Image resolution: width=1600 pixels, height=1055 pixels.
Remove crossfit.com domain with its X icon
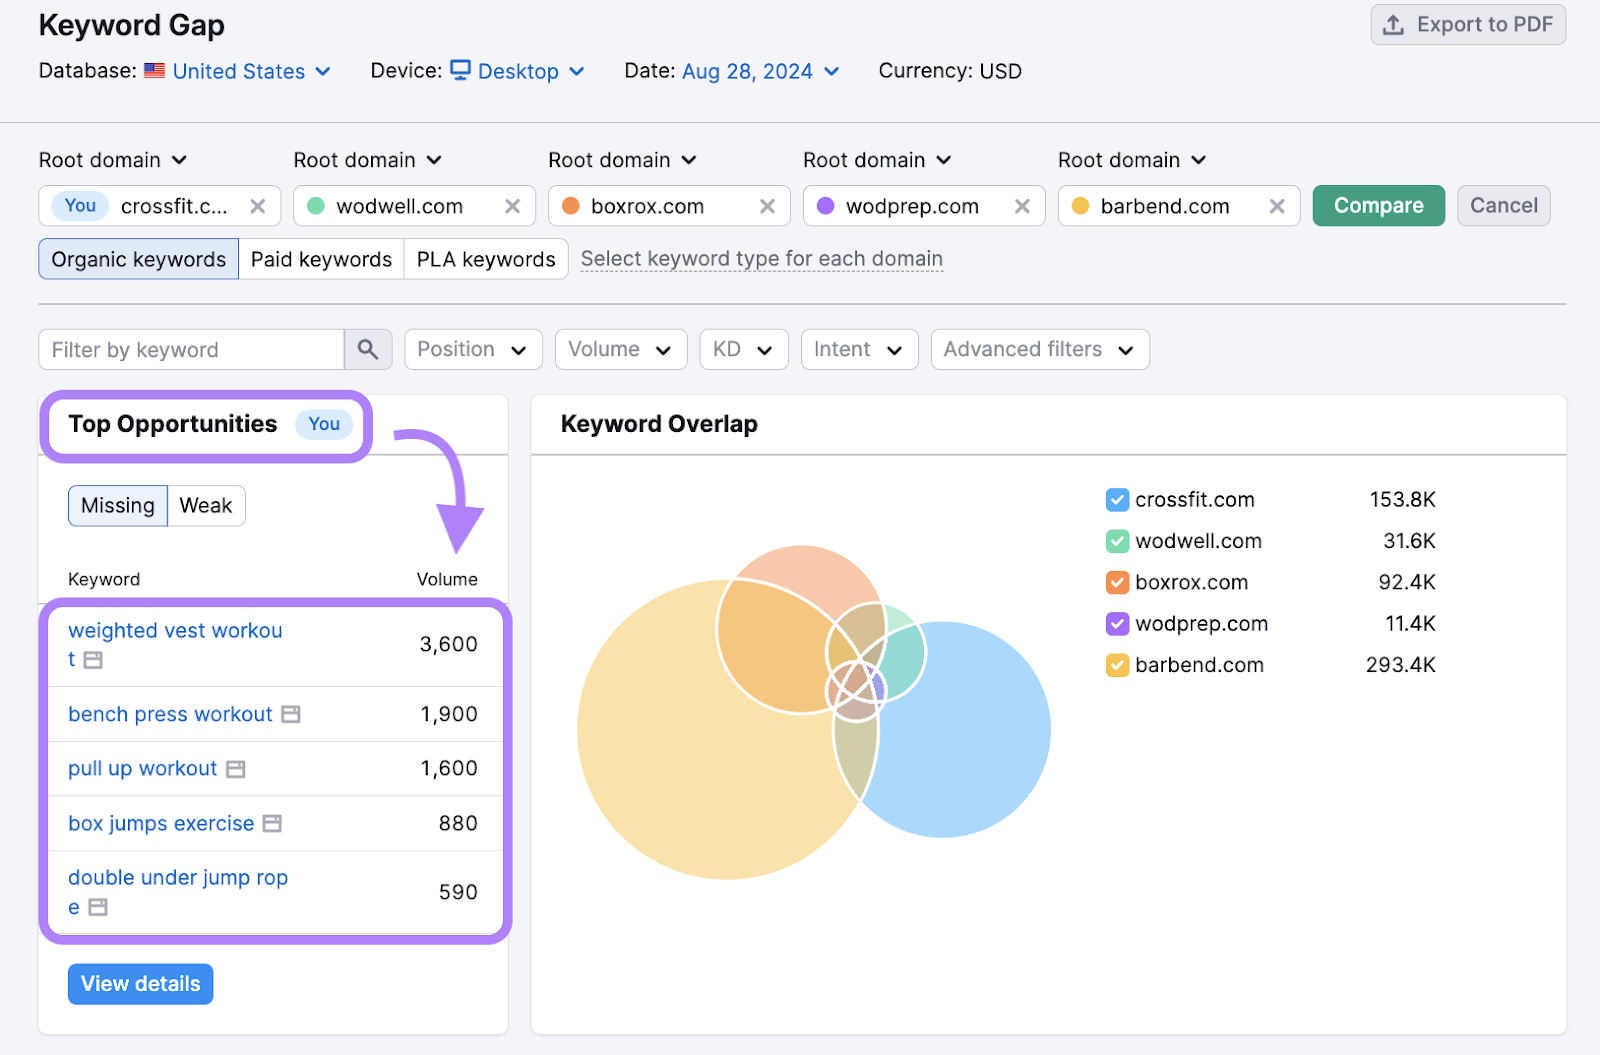[258, 206]
